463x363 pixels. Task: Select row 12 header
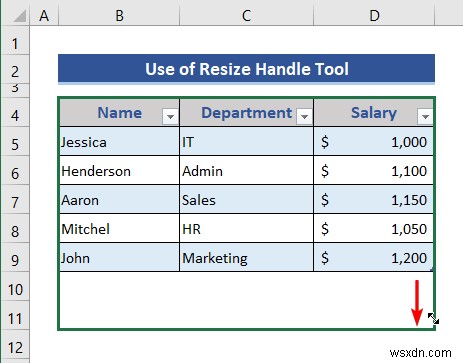pos(15,344)
